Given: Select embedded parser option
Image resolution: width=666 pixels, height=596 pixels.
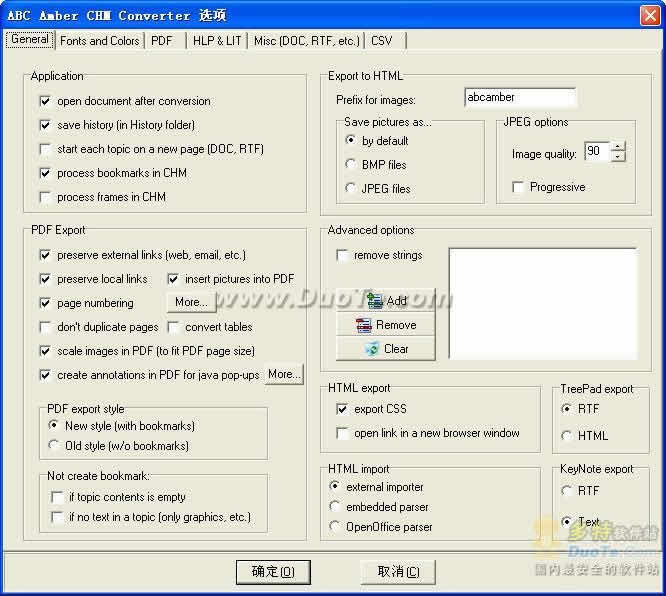Looking at the screenshot, I should pos(335,506).
